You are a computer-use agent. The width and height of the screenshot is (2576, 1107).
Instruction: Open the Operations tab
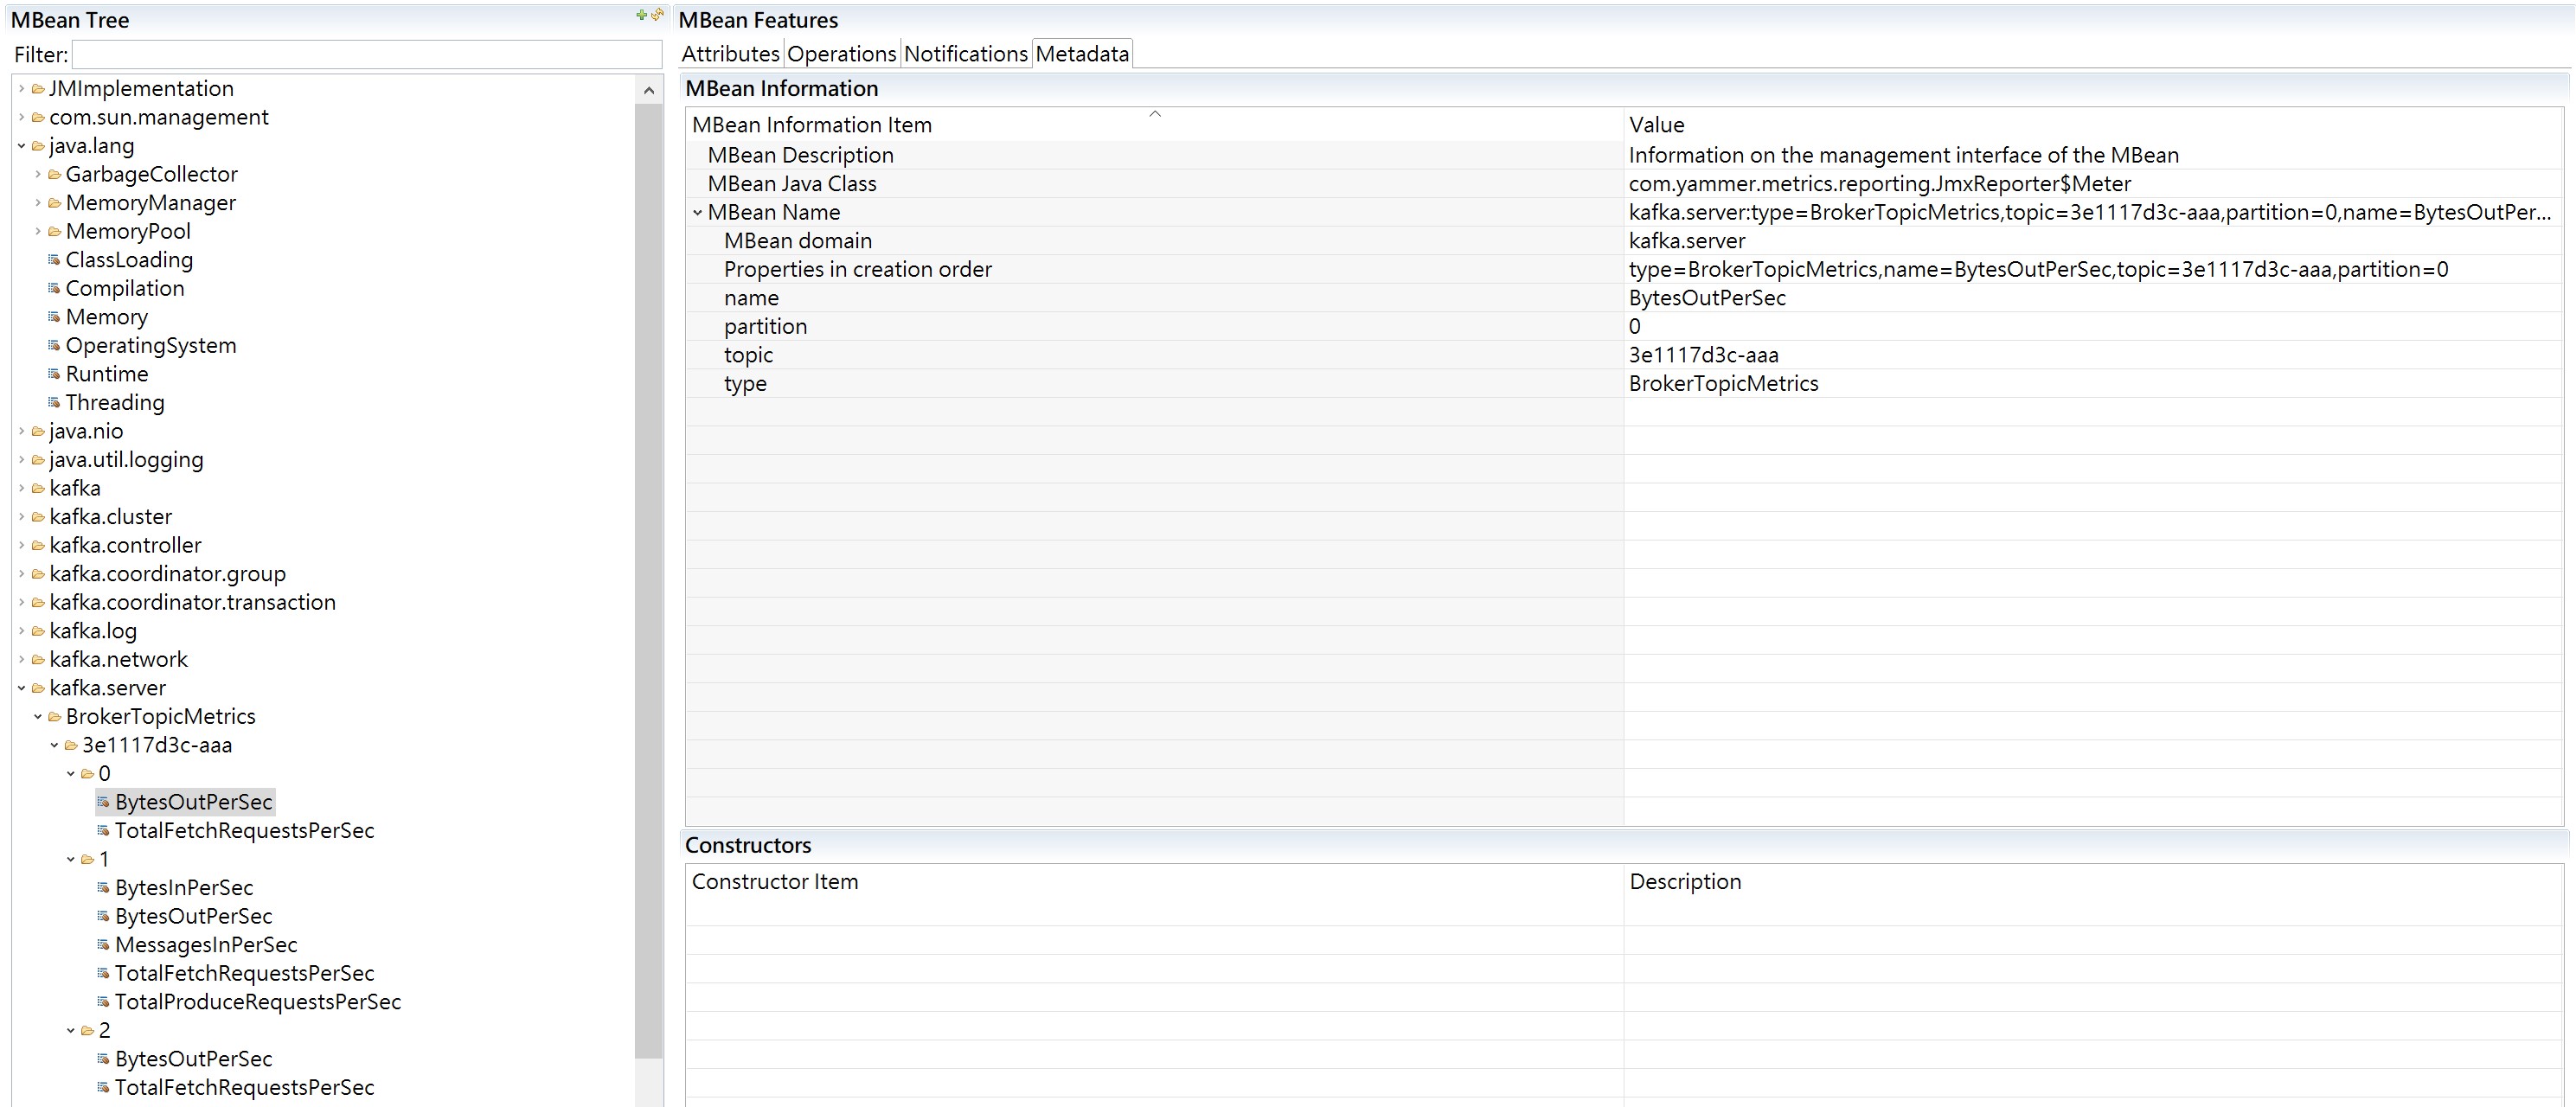(x=841, y=54)
